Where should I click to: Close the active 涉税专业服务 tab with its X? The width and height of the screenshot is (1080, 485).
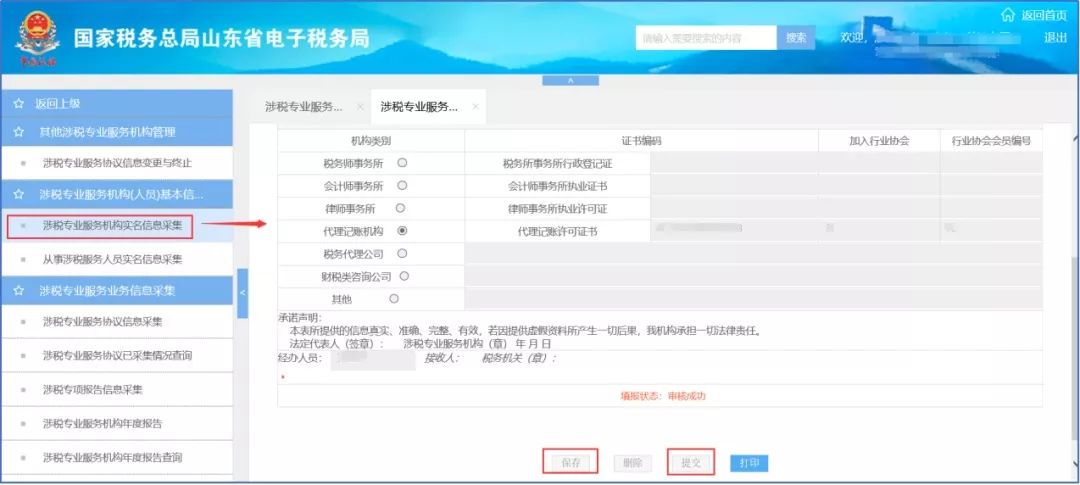(x=475, y=107)
